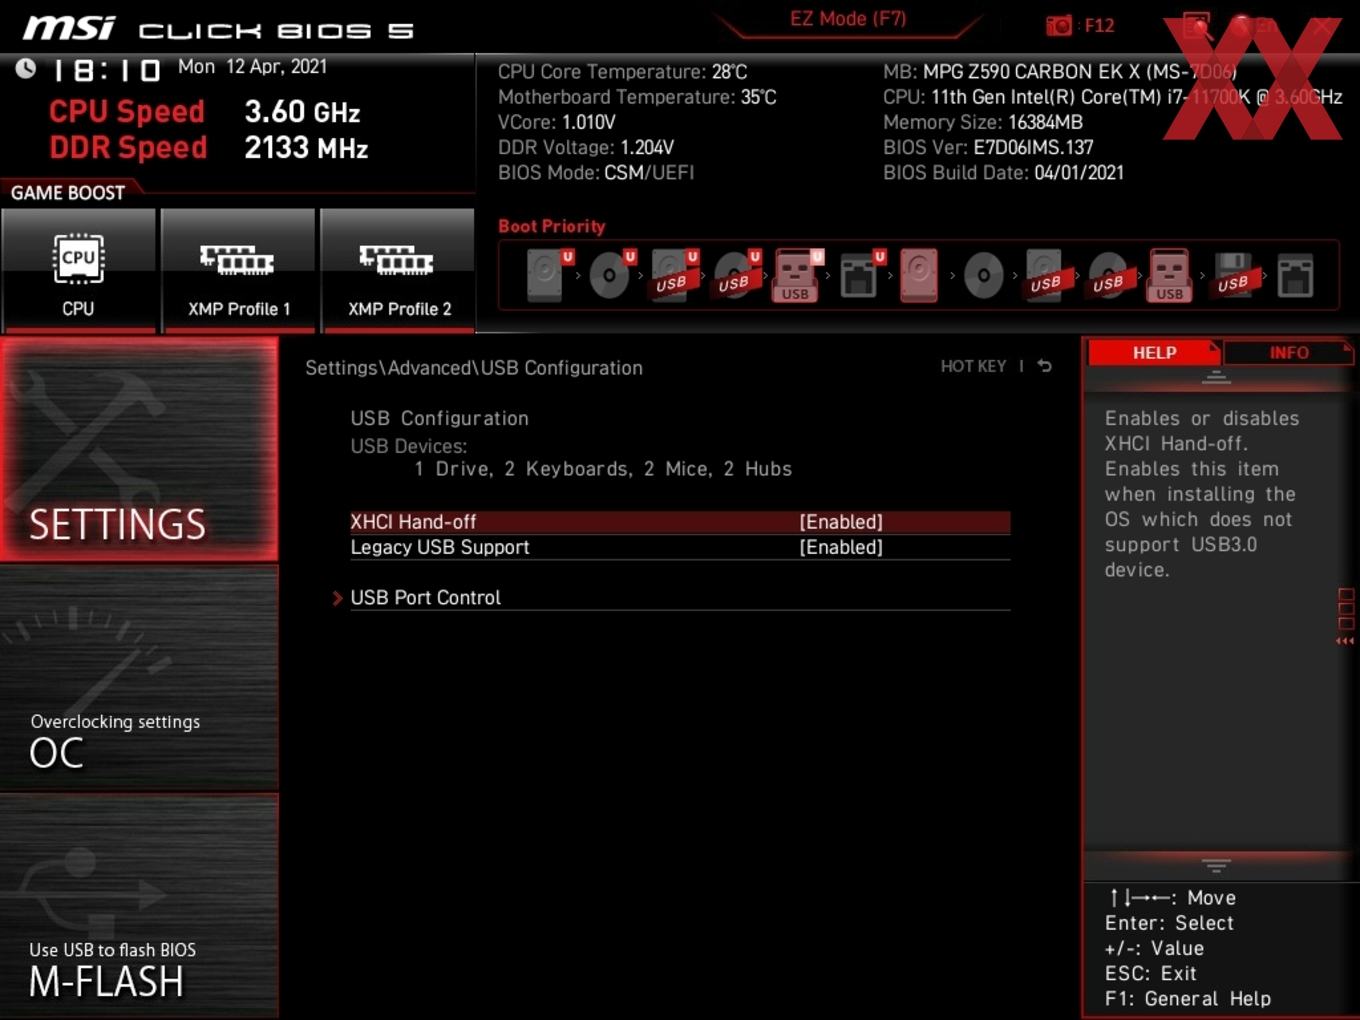Click the GAME BOOST label

(68, 193)
